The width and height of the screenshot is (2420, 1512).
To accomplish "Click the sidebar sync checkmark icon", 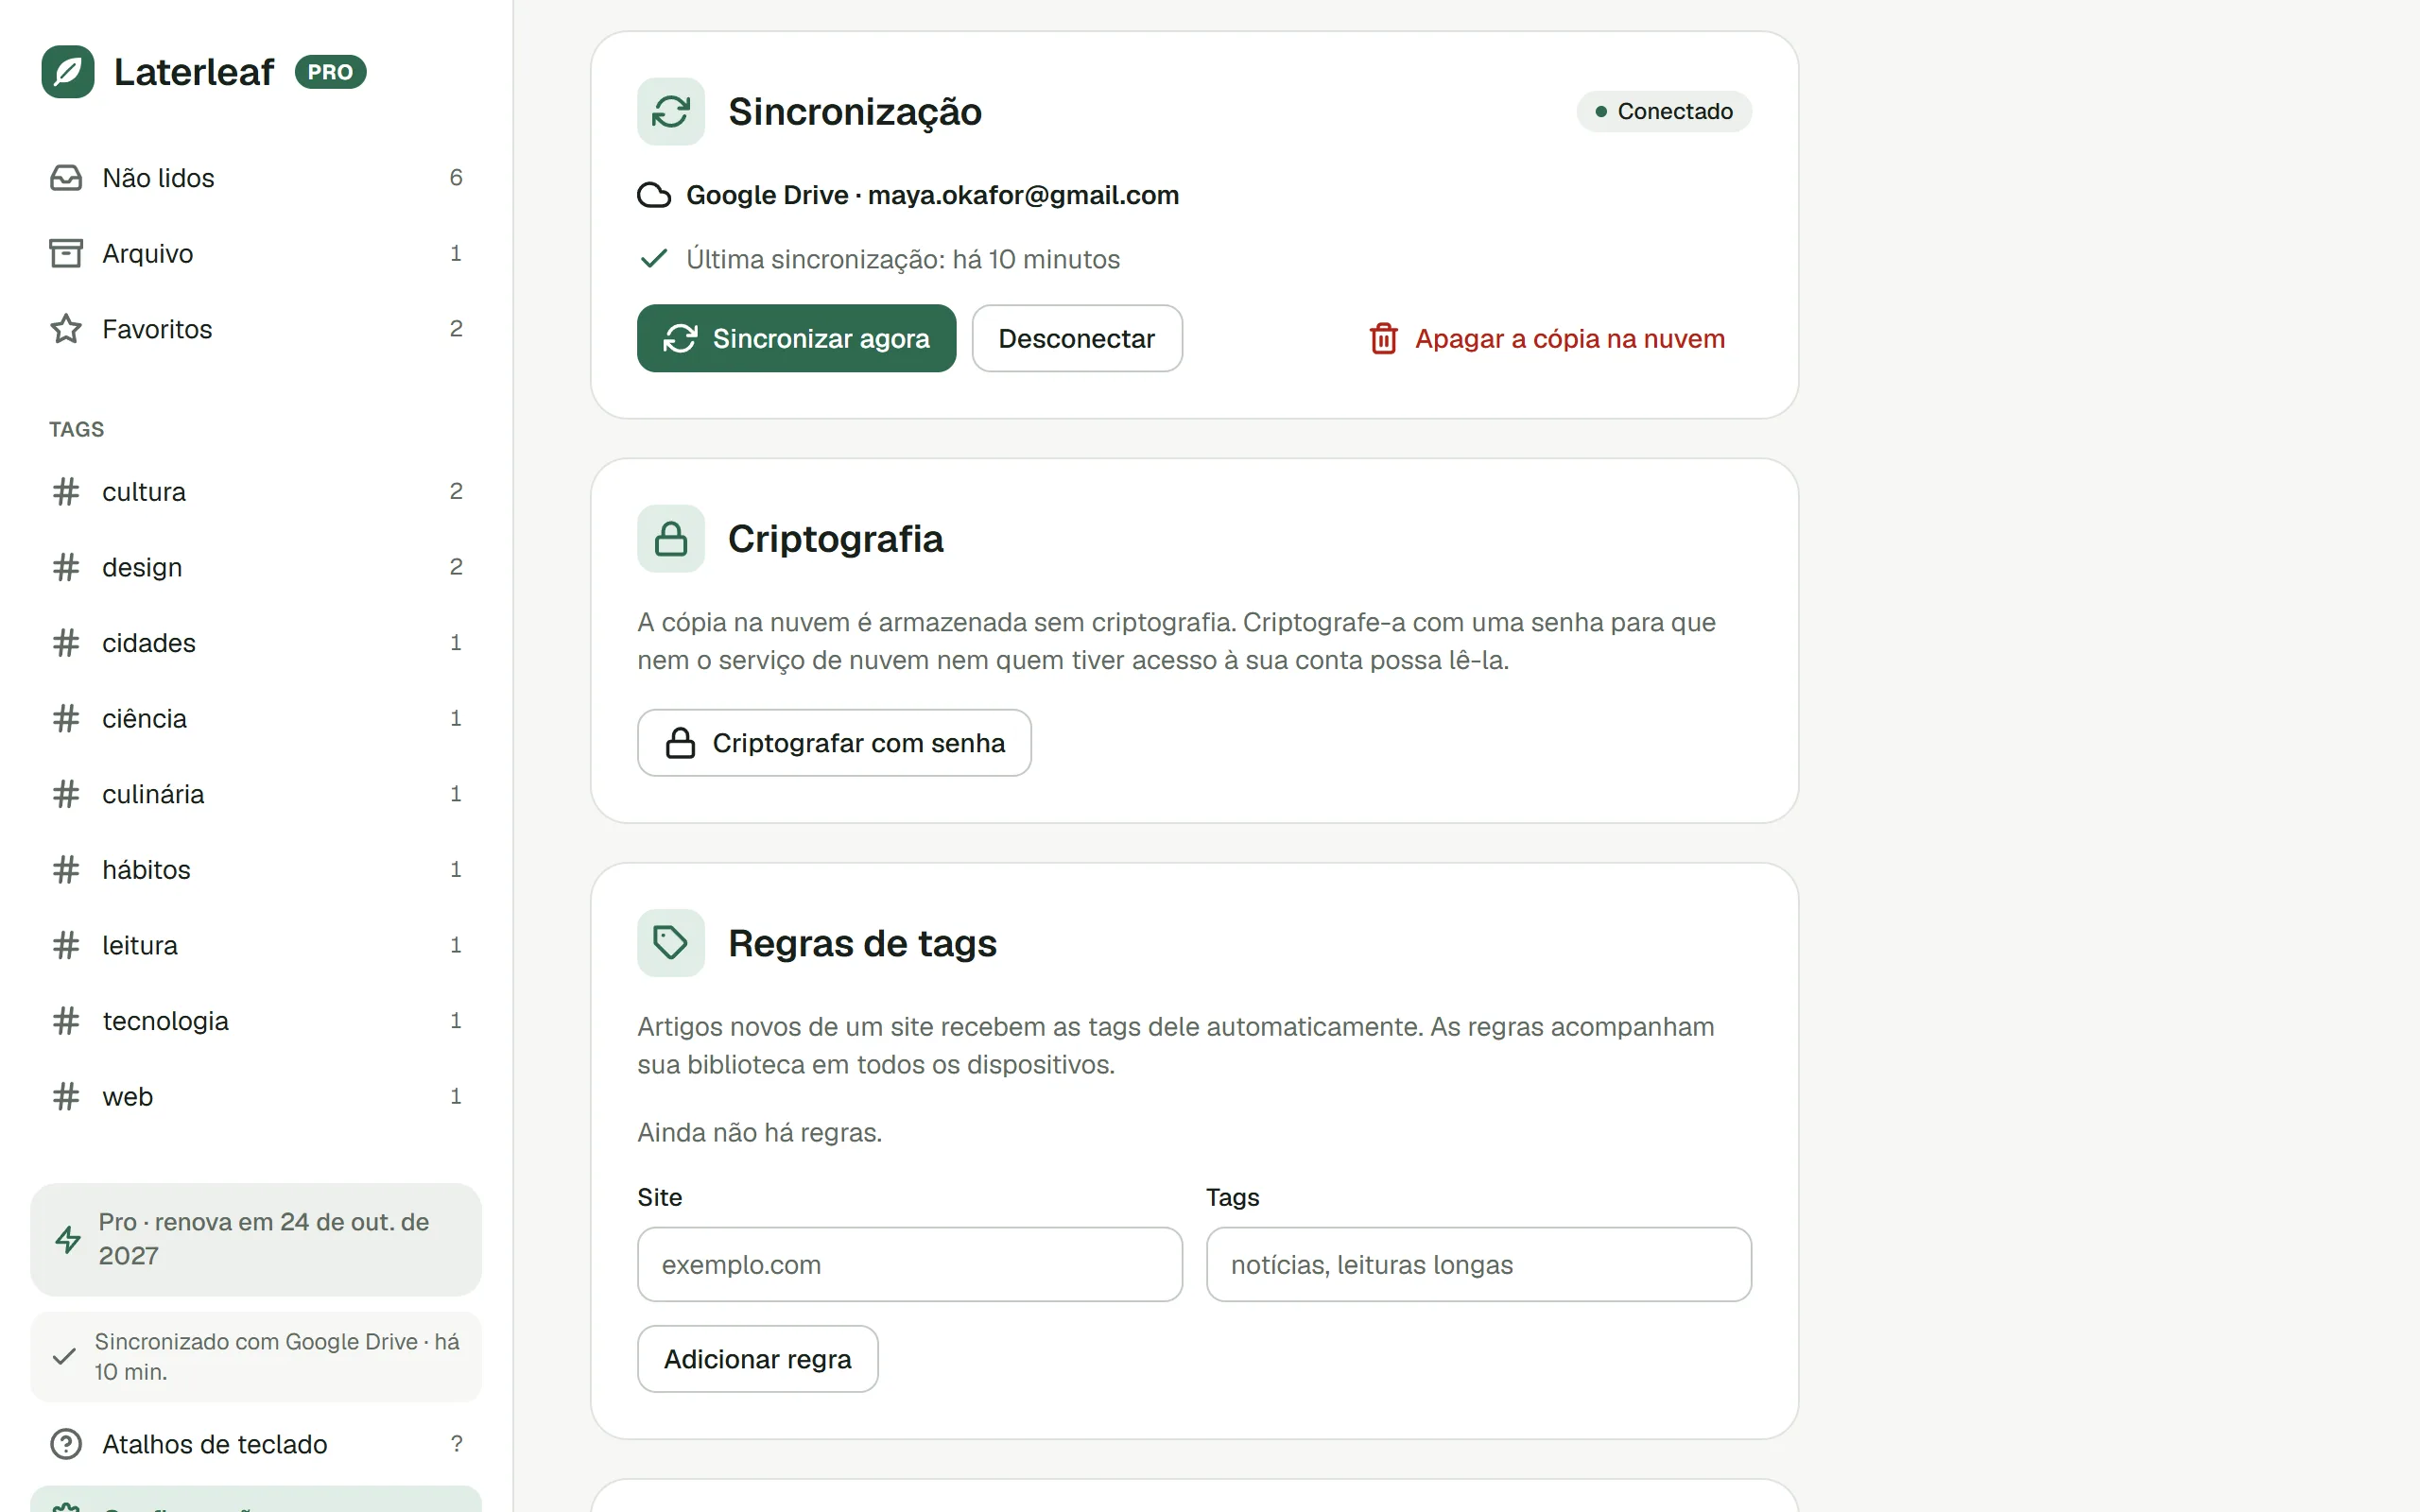I will click(64, 1356).
